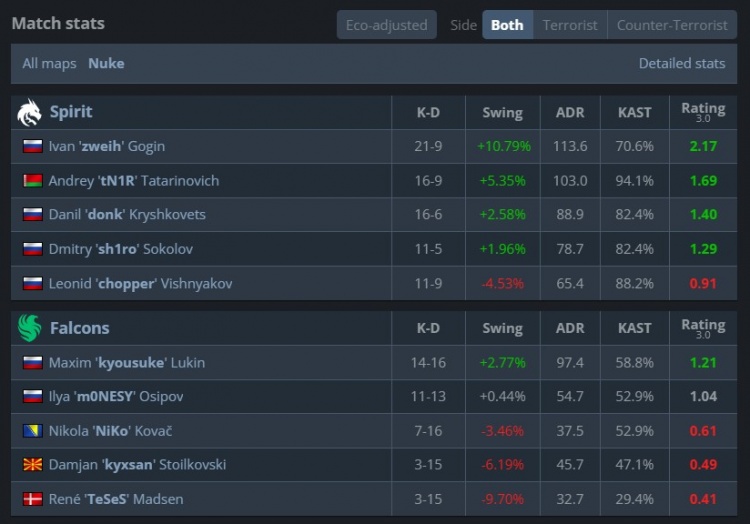Click the North Macedonia flag beside kyxsan

point(32,465)
